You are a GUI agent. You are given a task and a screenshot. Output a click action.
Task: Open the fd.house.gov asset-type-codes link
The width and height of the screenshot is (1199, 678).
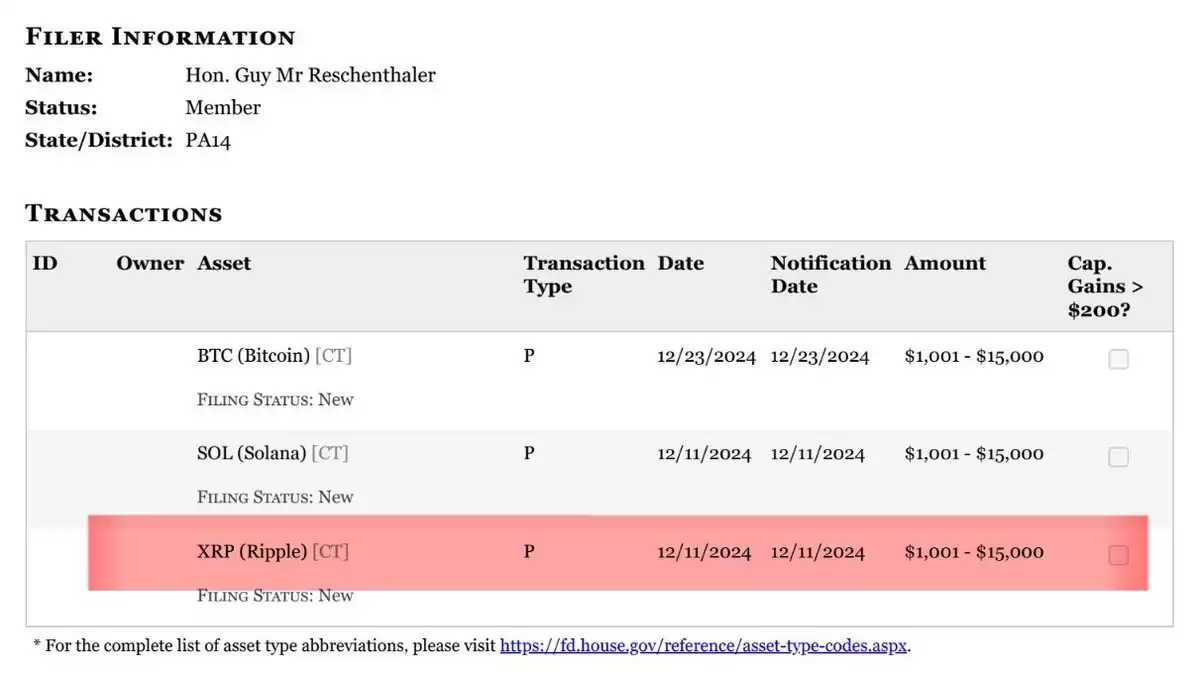click(703, 645)
